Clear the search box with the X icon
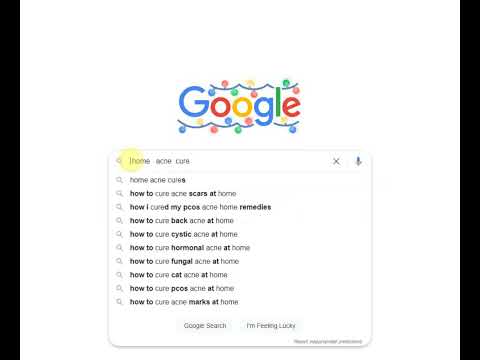This screenshot has width=480, height=360. pyautogui.click(x=336, y=161)
